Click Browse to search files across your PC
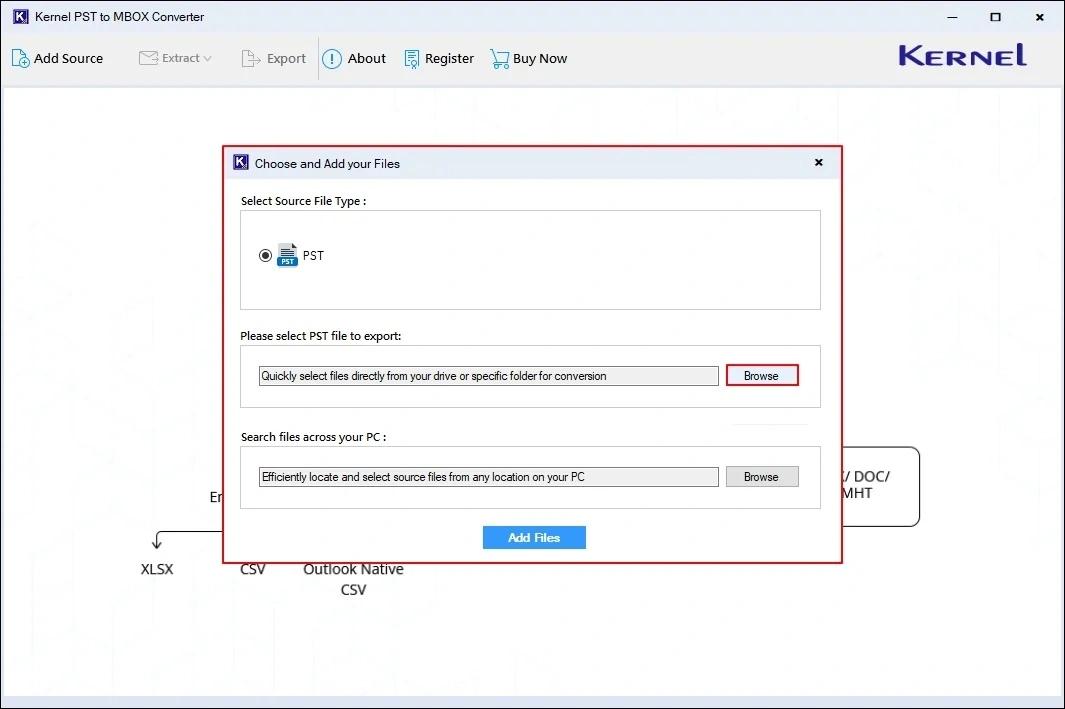Screen dimensions: 1065x709 [x=762, y=476]
